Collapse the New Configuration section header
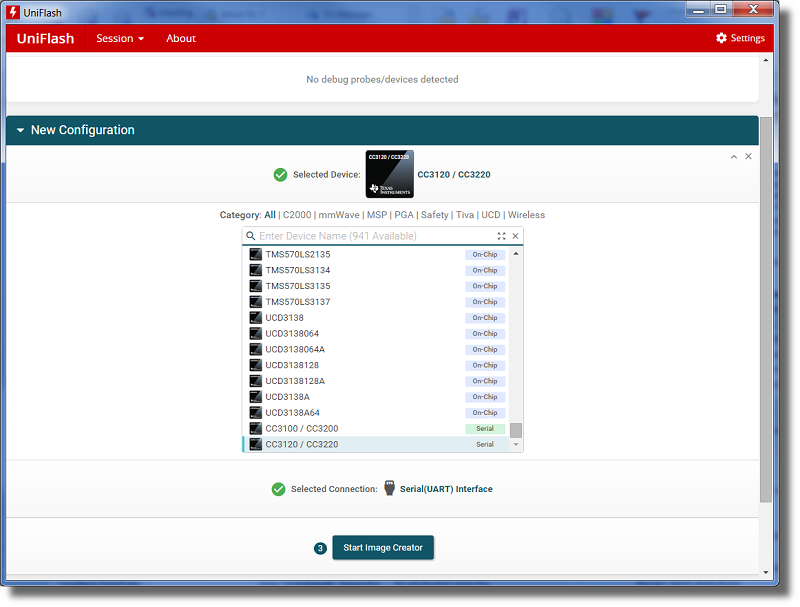This screenshot has height=607, width=800. click(x=20, y=130)
